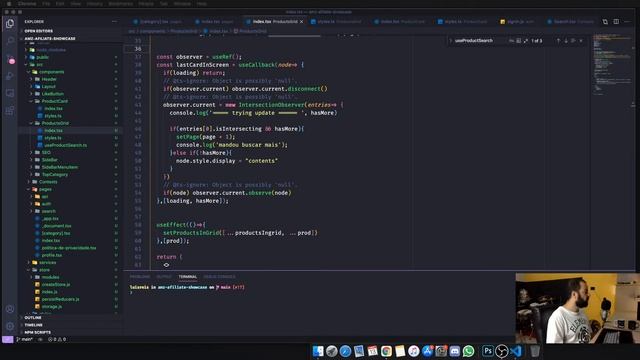Toggle match case in find widget
The width and height of the screenshot is (640, 360).
511,41
